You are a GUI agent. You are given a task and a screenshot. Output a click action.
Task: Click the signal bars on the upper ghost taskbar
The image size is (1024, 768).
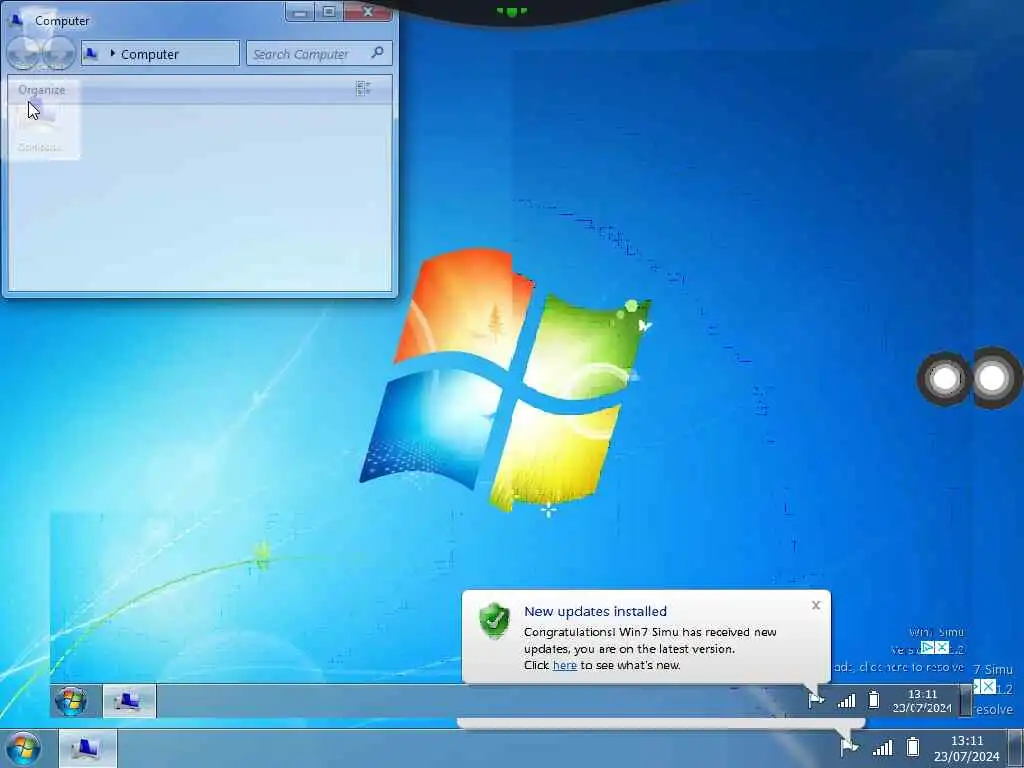tap(846, 701)
